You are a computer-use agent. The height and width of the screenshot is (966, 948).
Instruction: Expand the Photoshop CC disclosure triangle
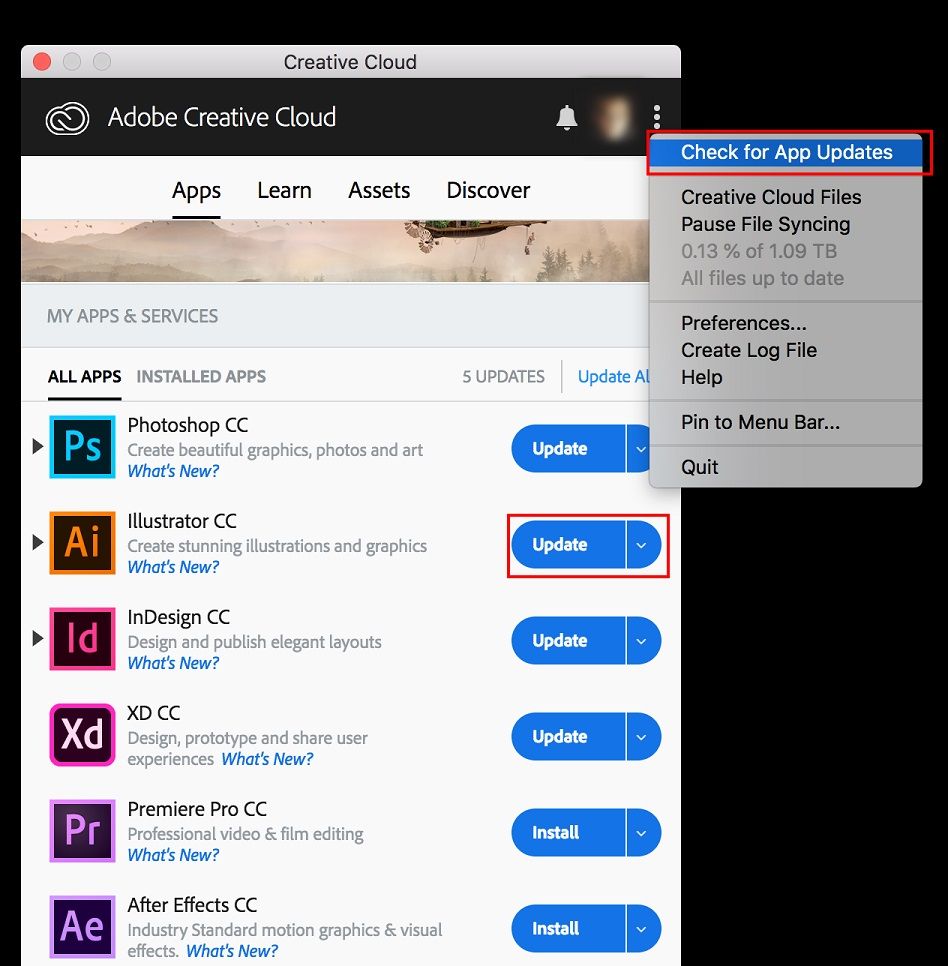(38, 446)
